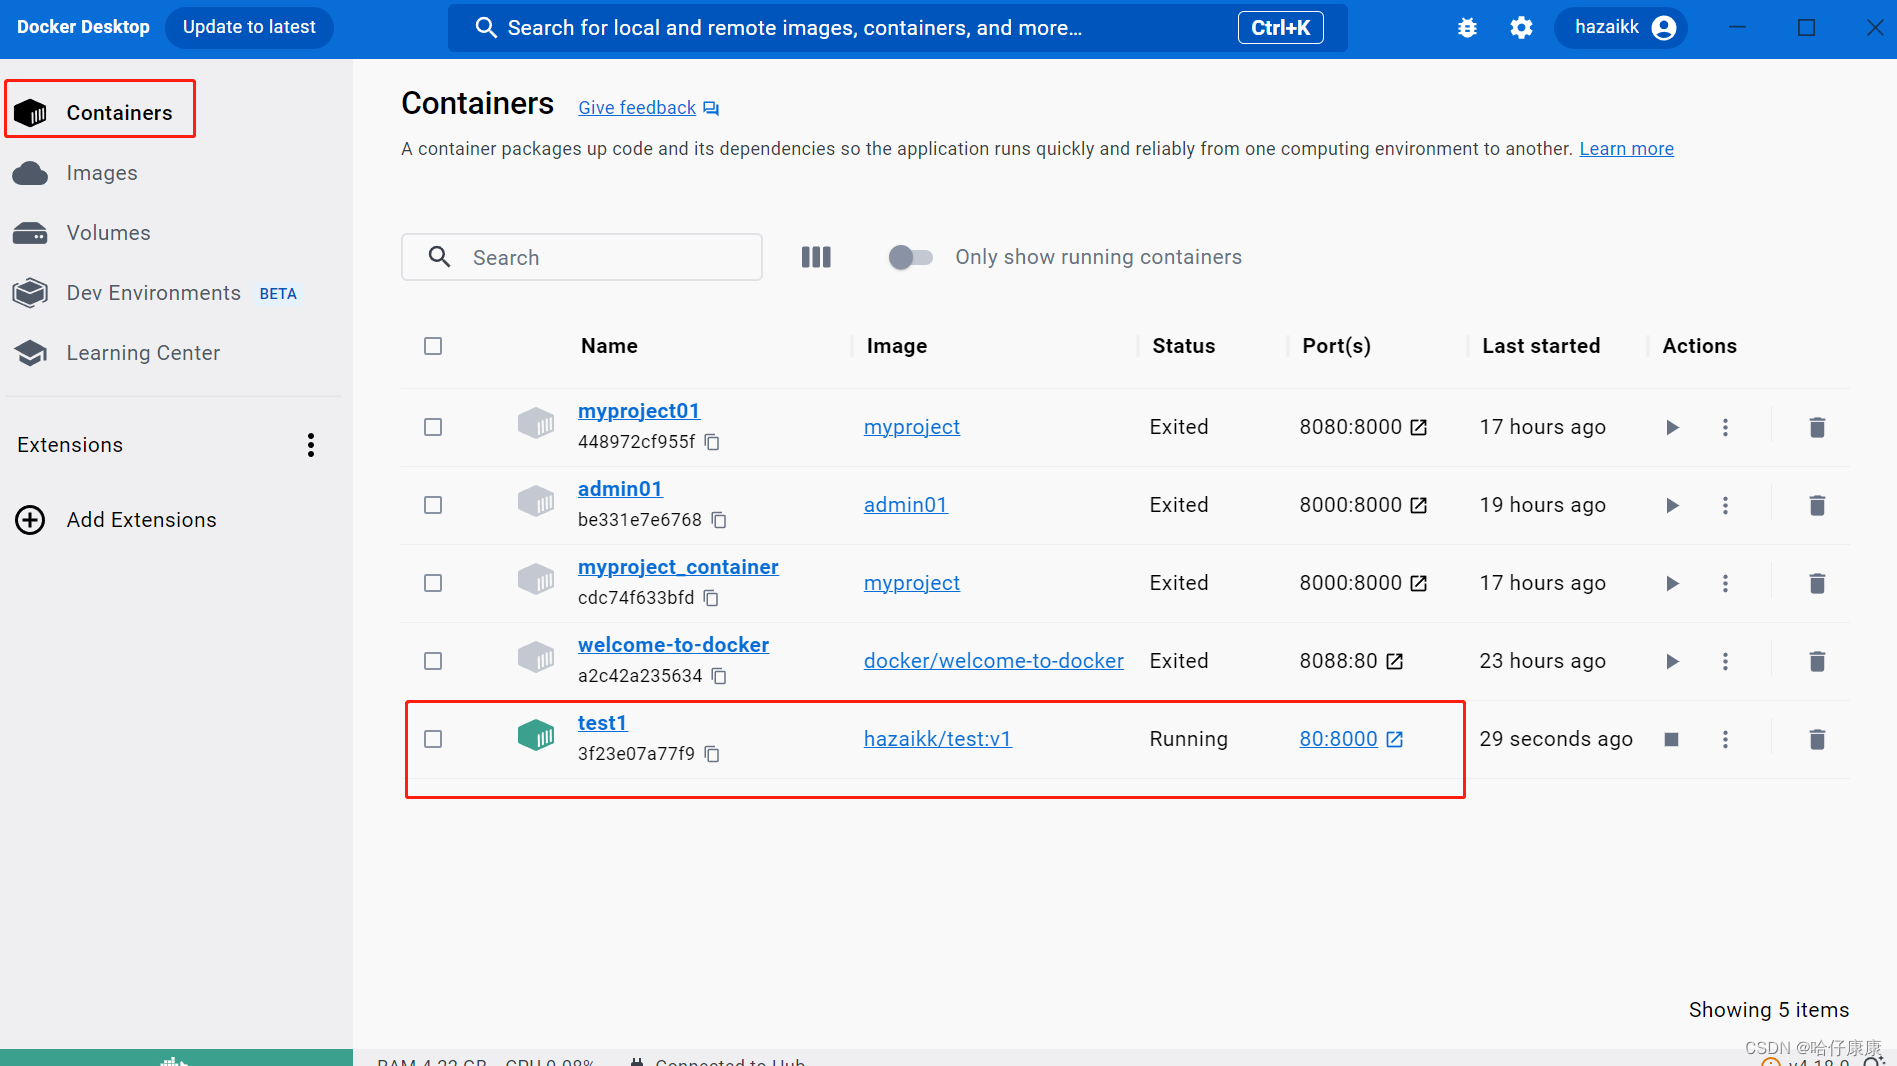Open the test1 container link
The width and height of the screenshot is (1897, 1066).
coord(602,723)
